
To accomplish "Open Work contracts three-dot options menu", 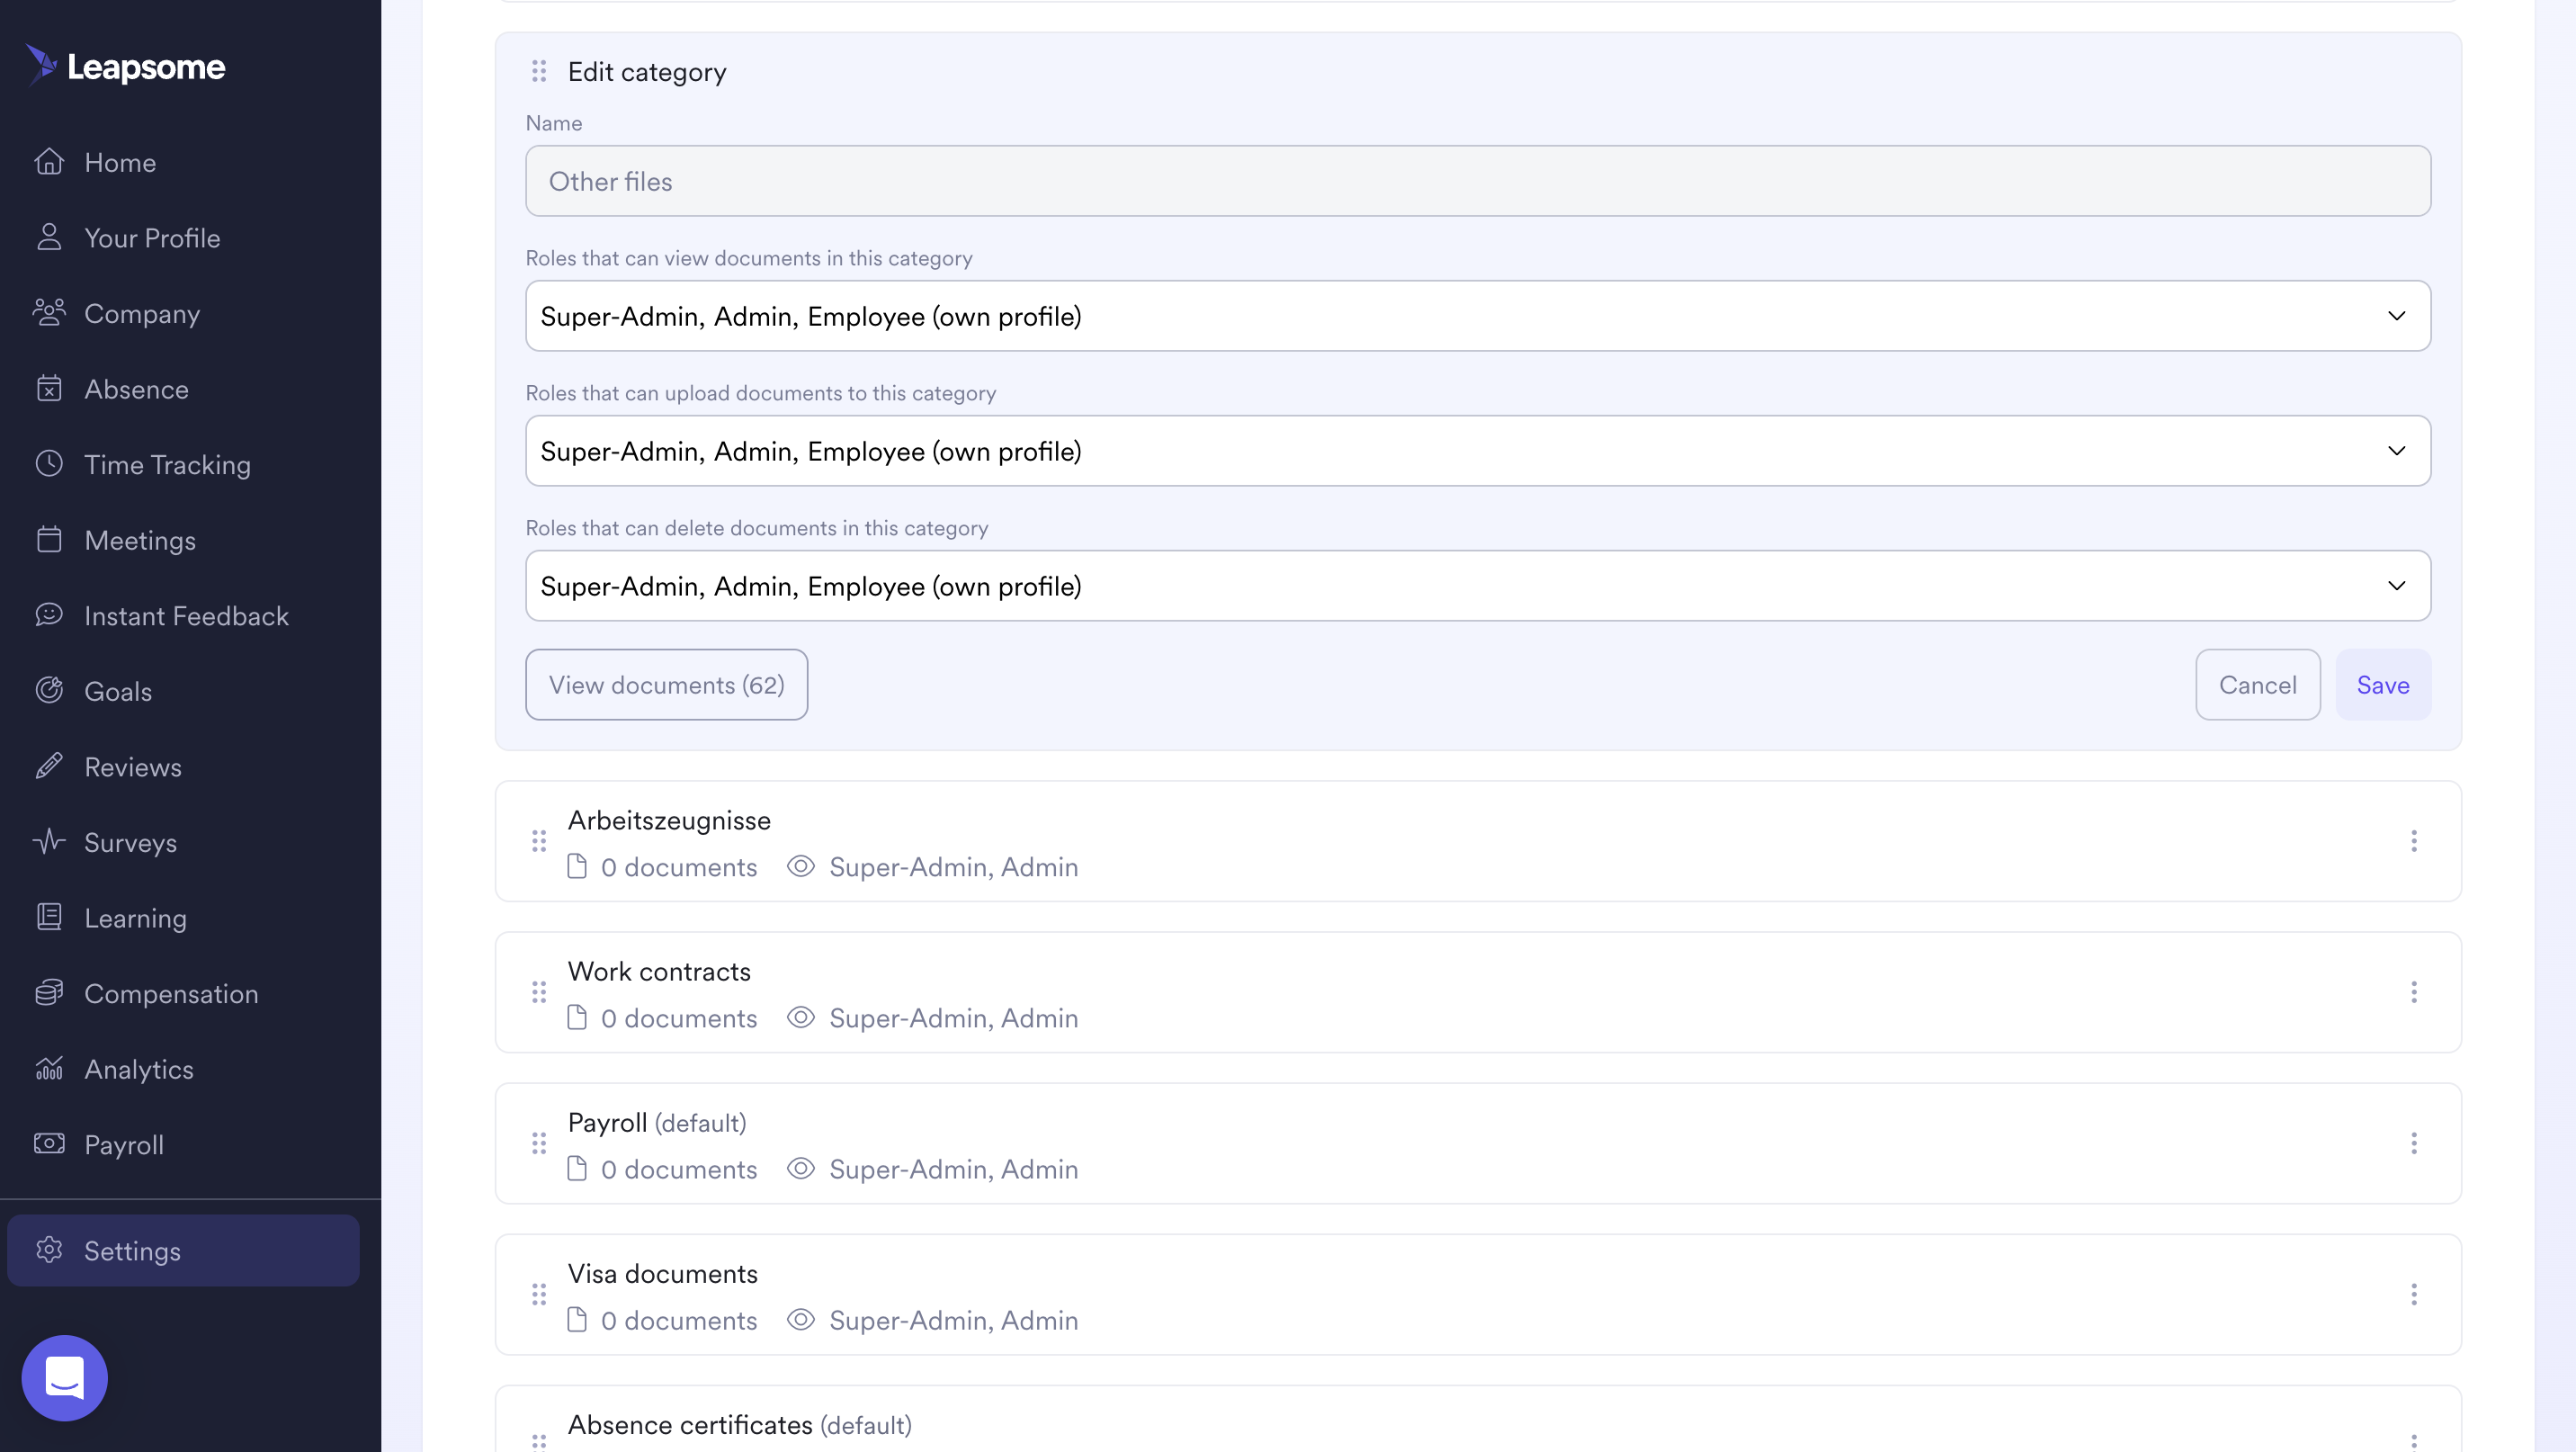I will pos(2414,992).
